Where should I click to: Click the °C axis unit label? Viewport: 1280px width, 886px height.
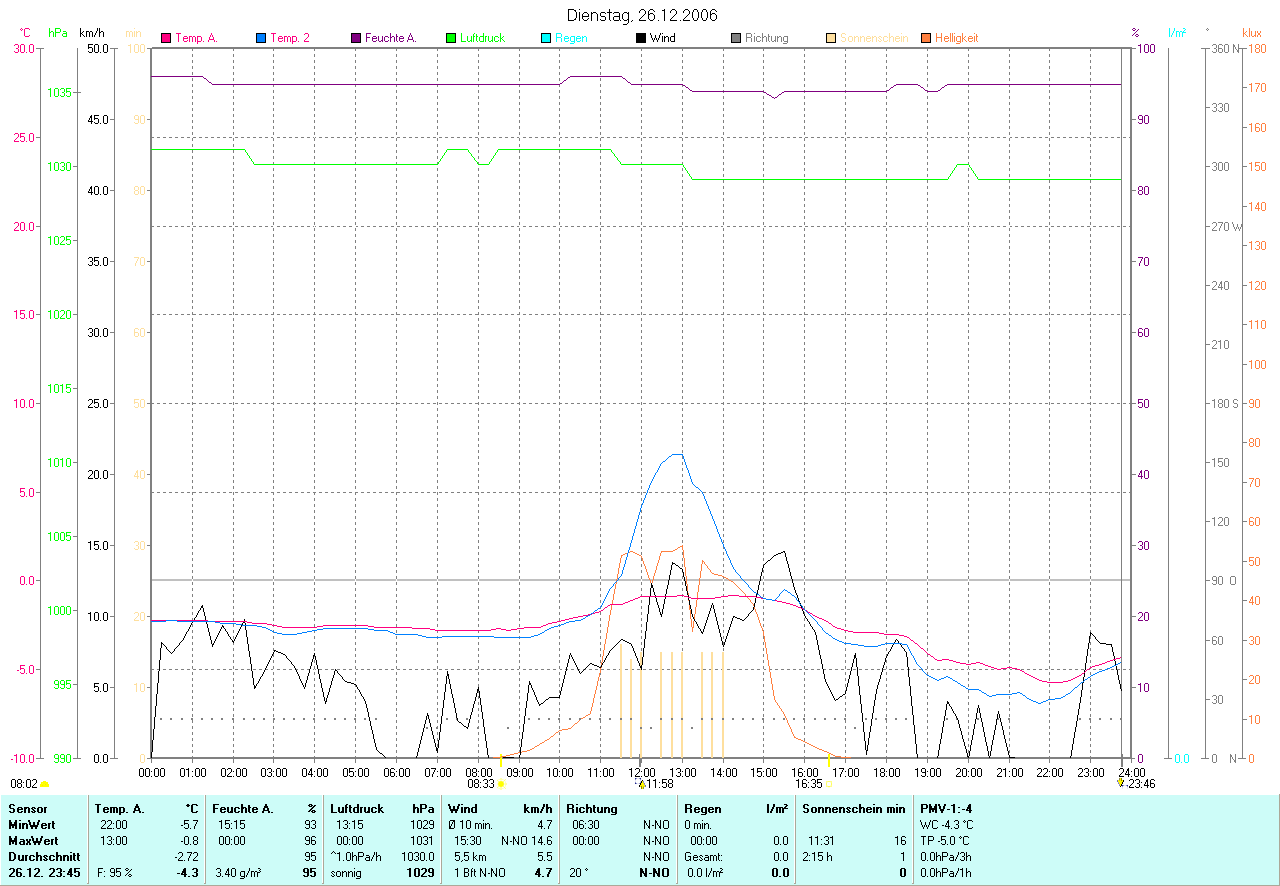pyautogui.click(x=25, y=32)
